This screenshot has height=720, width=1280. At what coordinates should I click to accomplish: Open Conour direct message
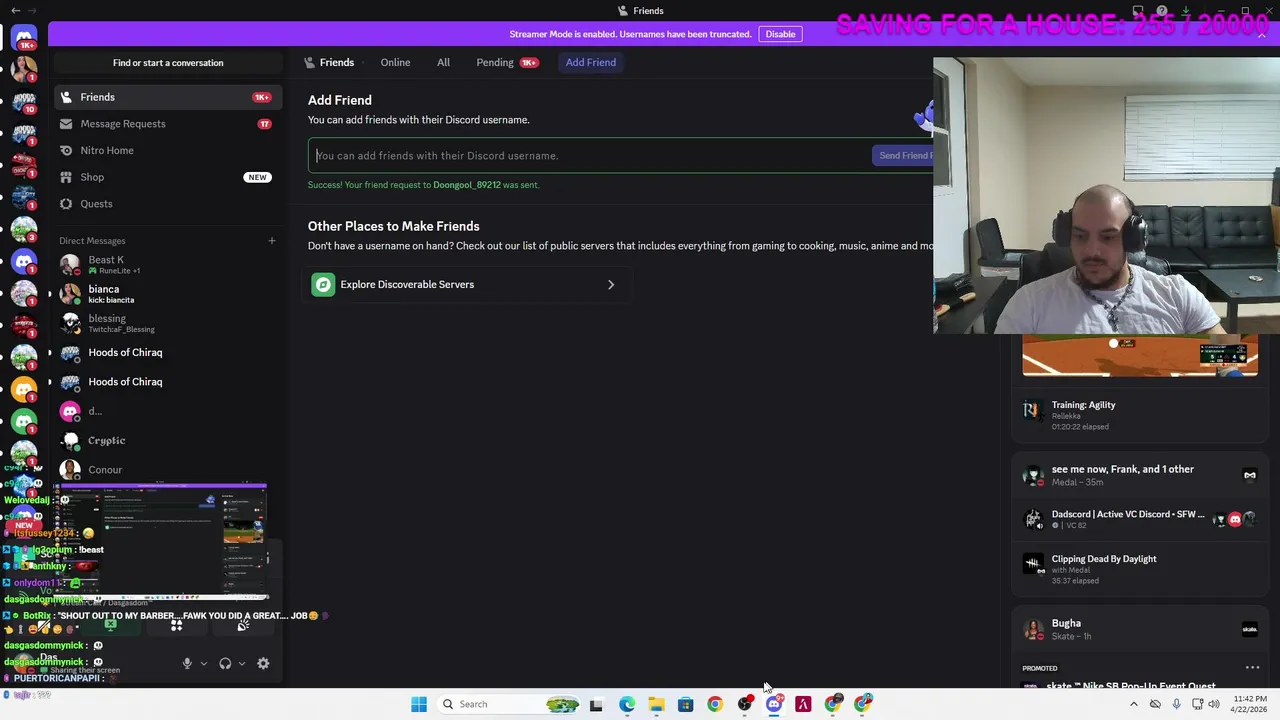[x=167, y=469]
